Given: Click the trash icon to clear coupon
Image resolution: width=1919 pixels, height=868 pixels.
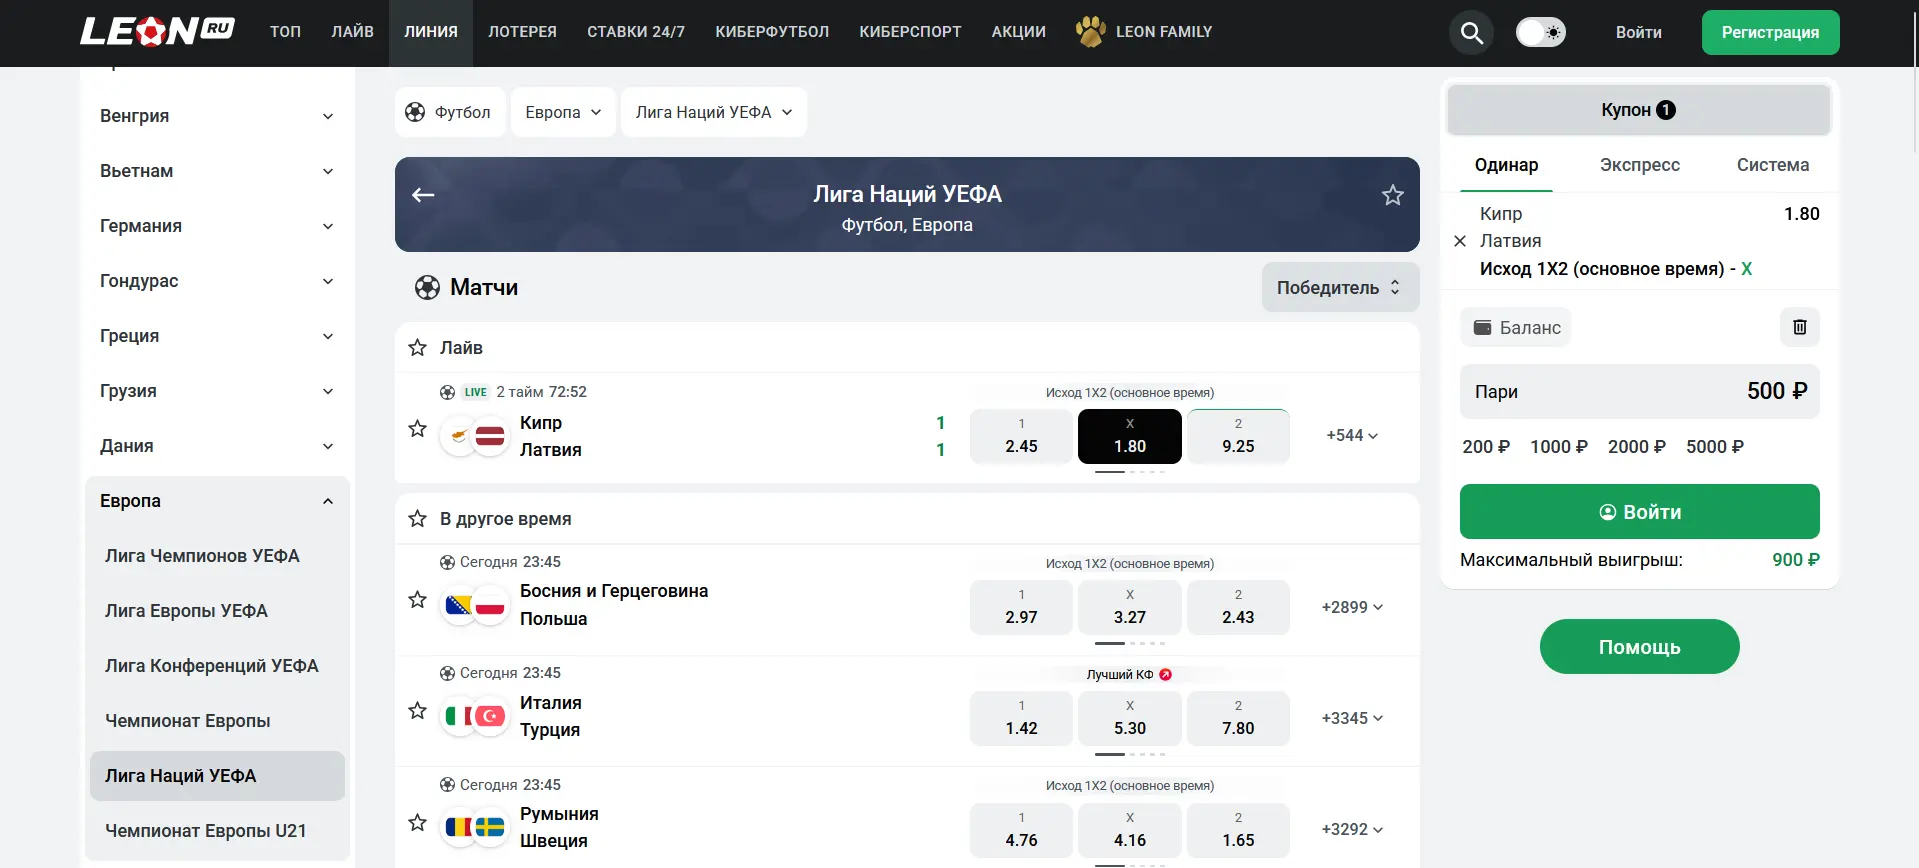Looking at the screenshot, I should pos(1800,327).
